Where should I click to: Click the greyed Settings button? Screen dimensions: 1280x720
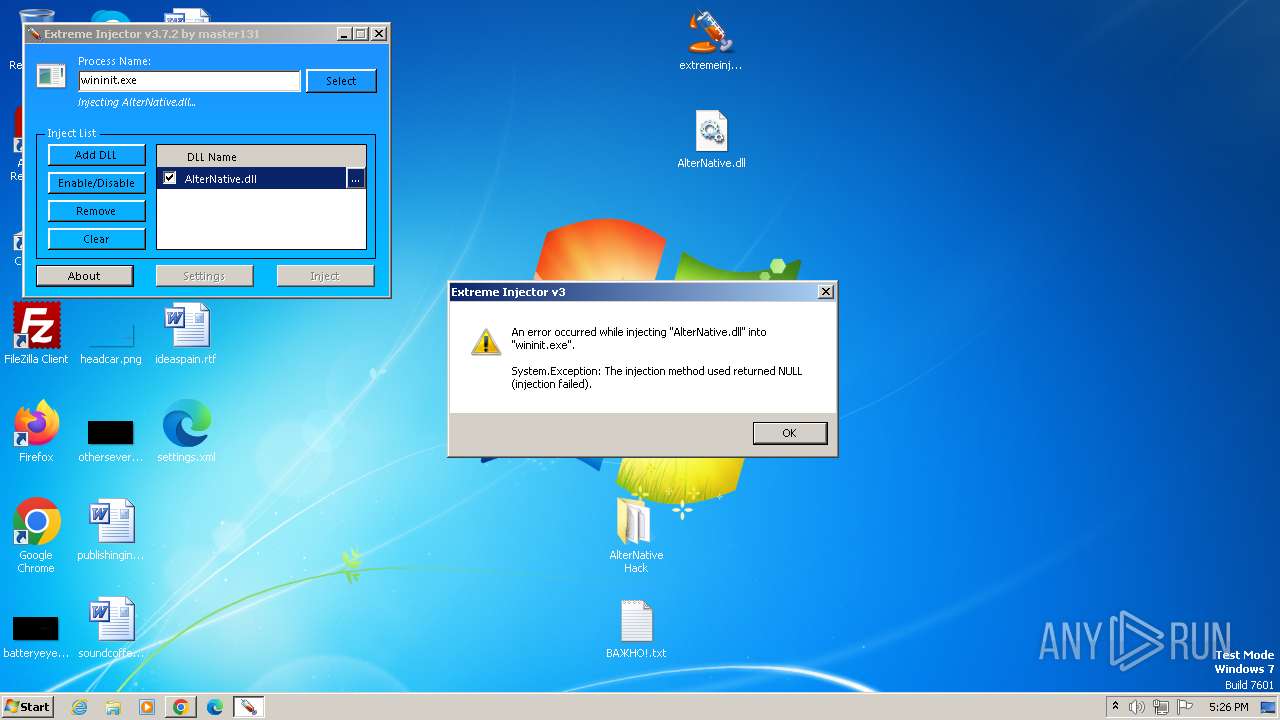click(204, 276)
